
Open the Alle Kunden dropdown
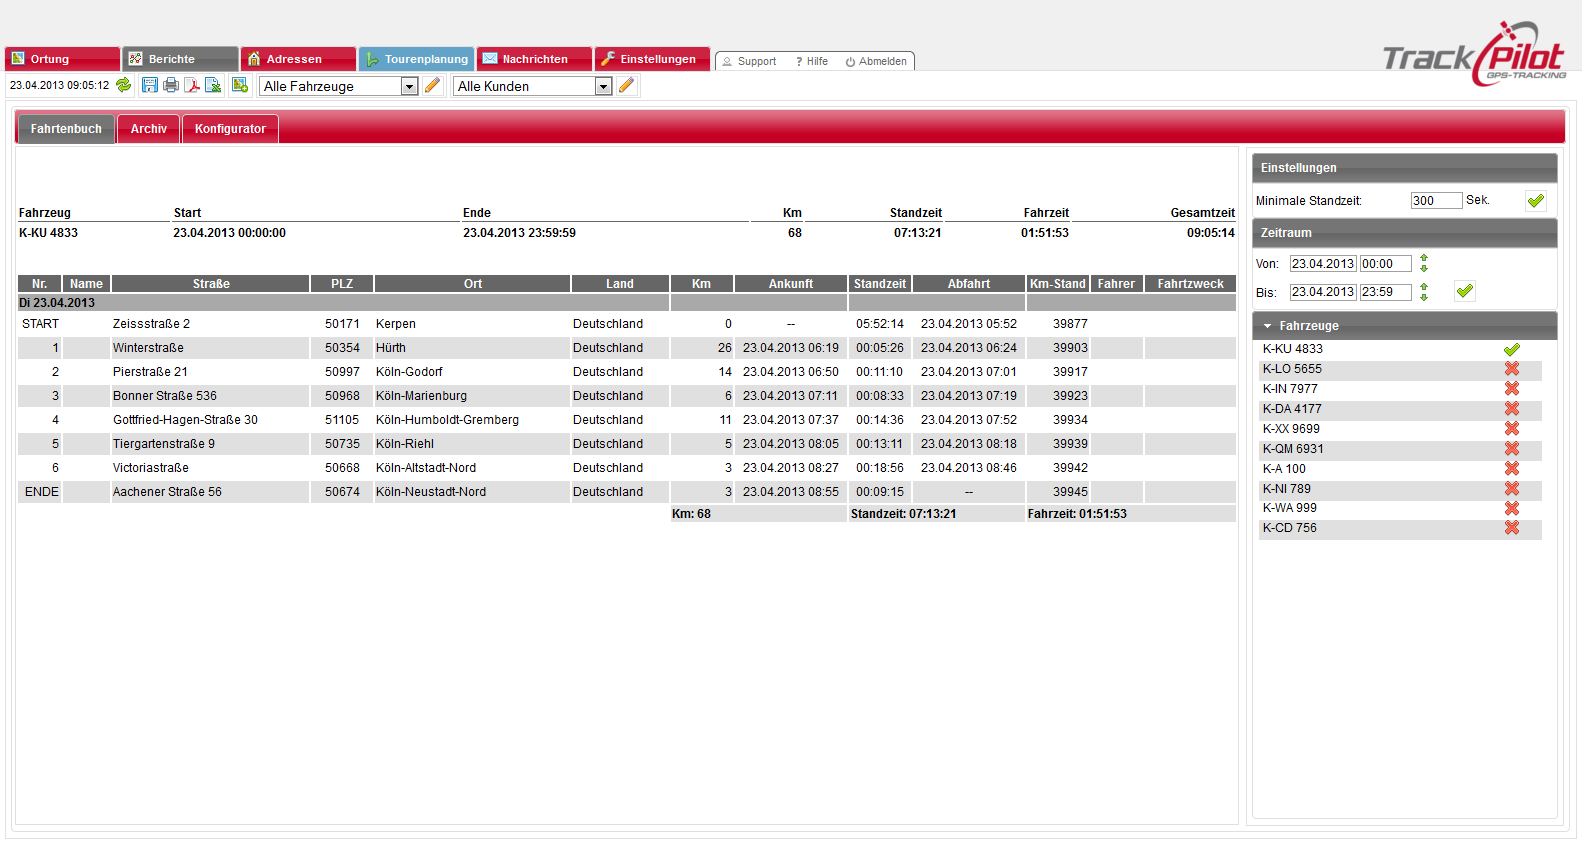tap(603, 87)
